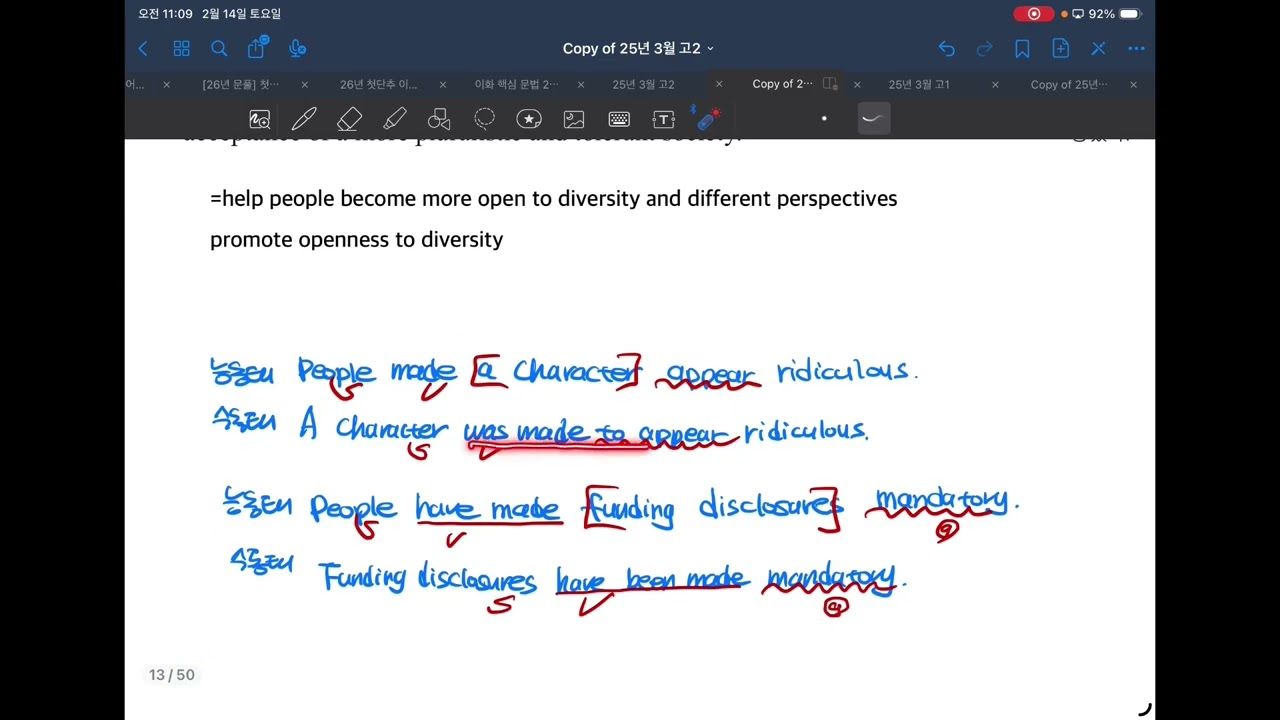Screen dimensions: 1280x720
Task: Undo the last stroke
Action: click(x=946, y=48)
